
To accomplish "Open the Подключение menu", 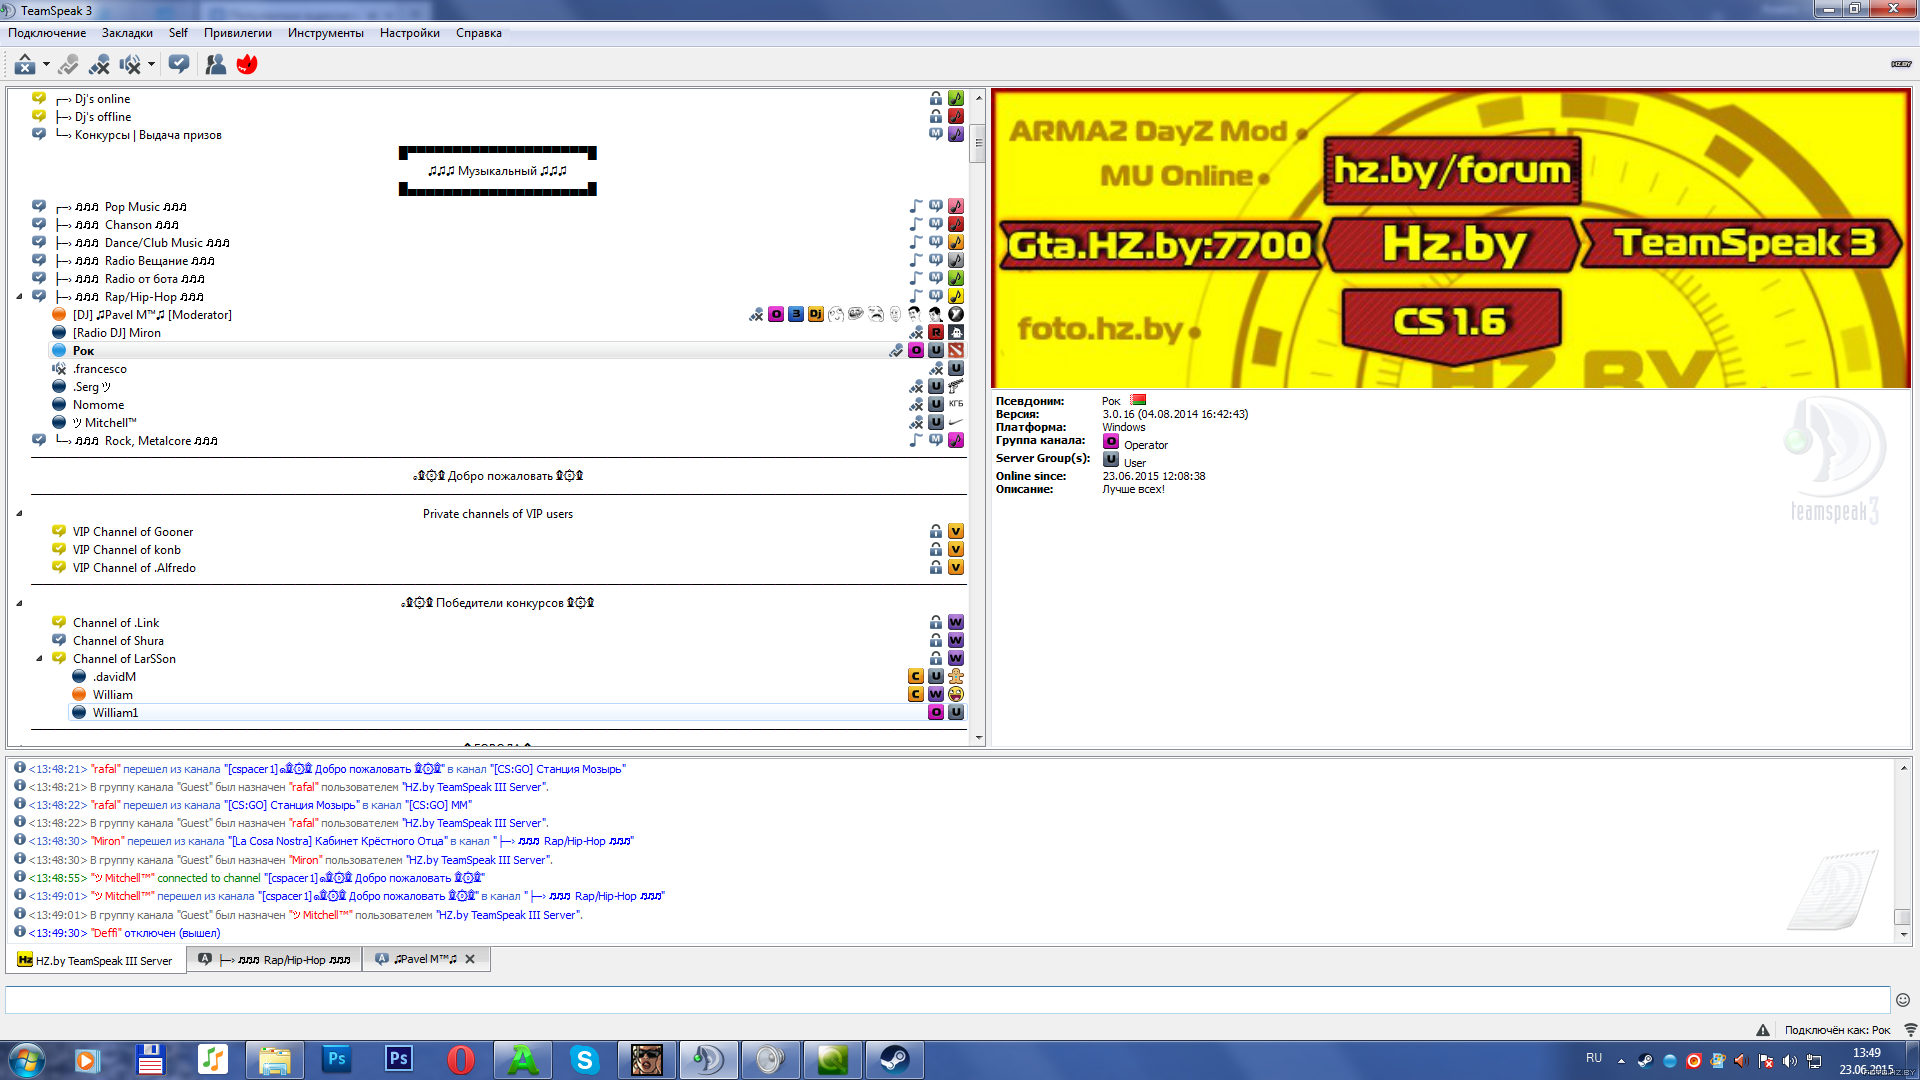I will [47, 33].
